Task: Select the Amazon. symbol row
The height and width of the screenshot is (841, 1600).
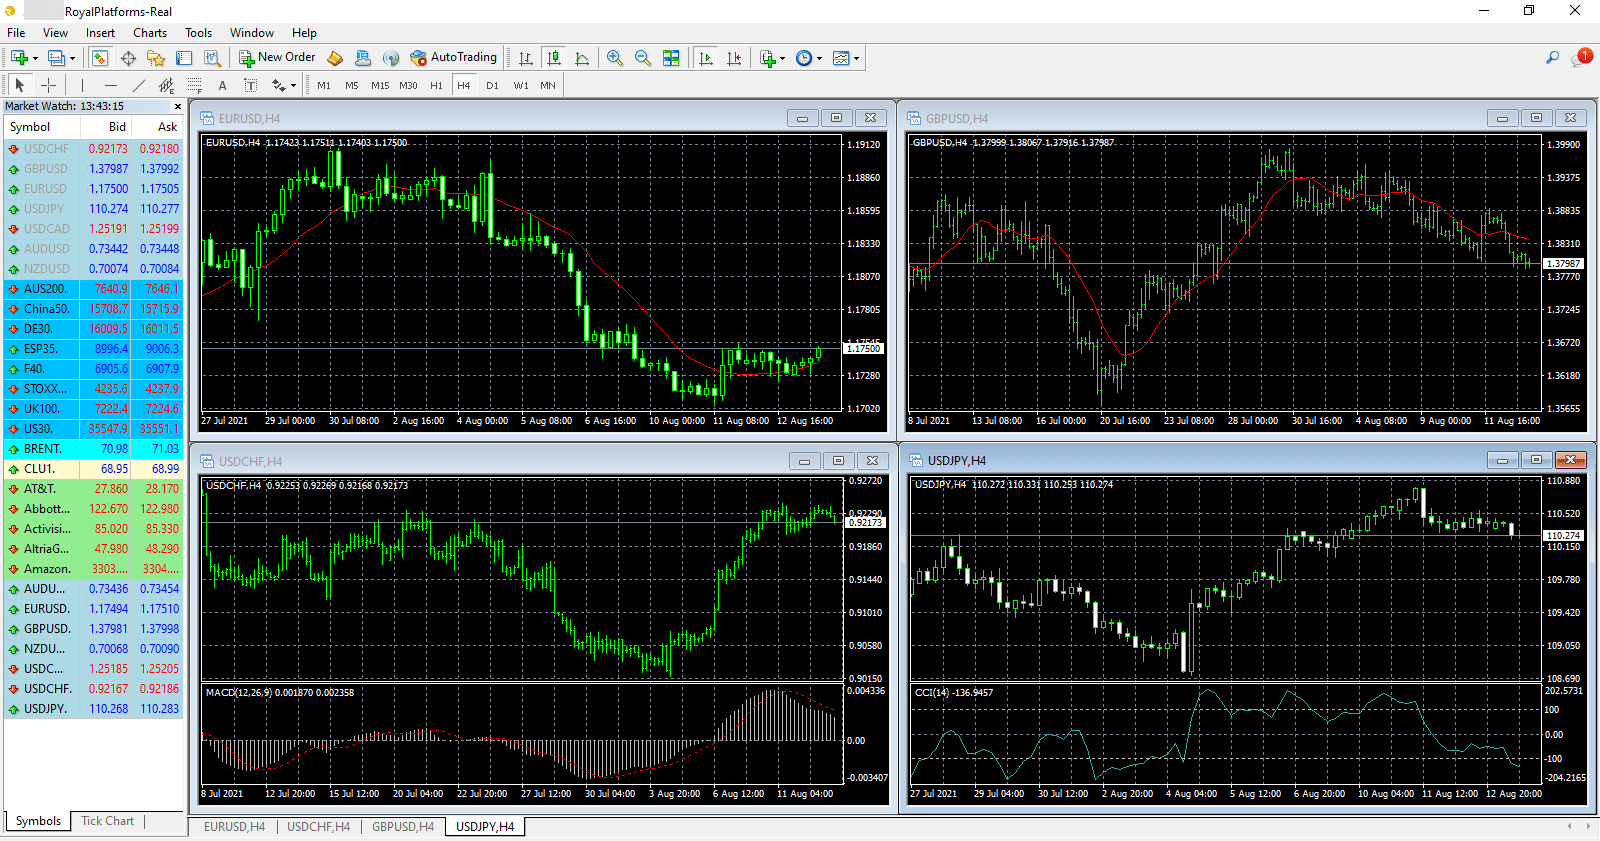Action: 93,569
